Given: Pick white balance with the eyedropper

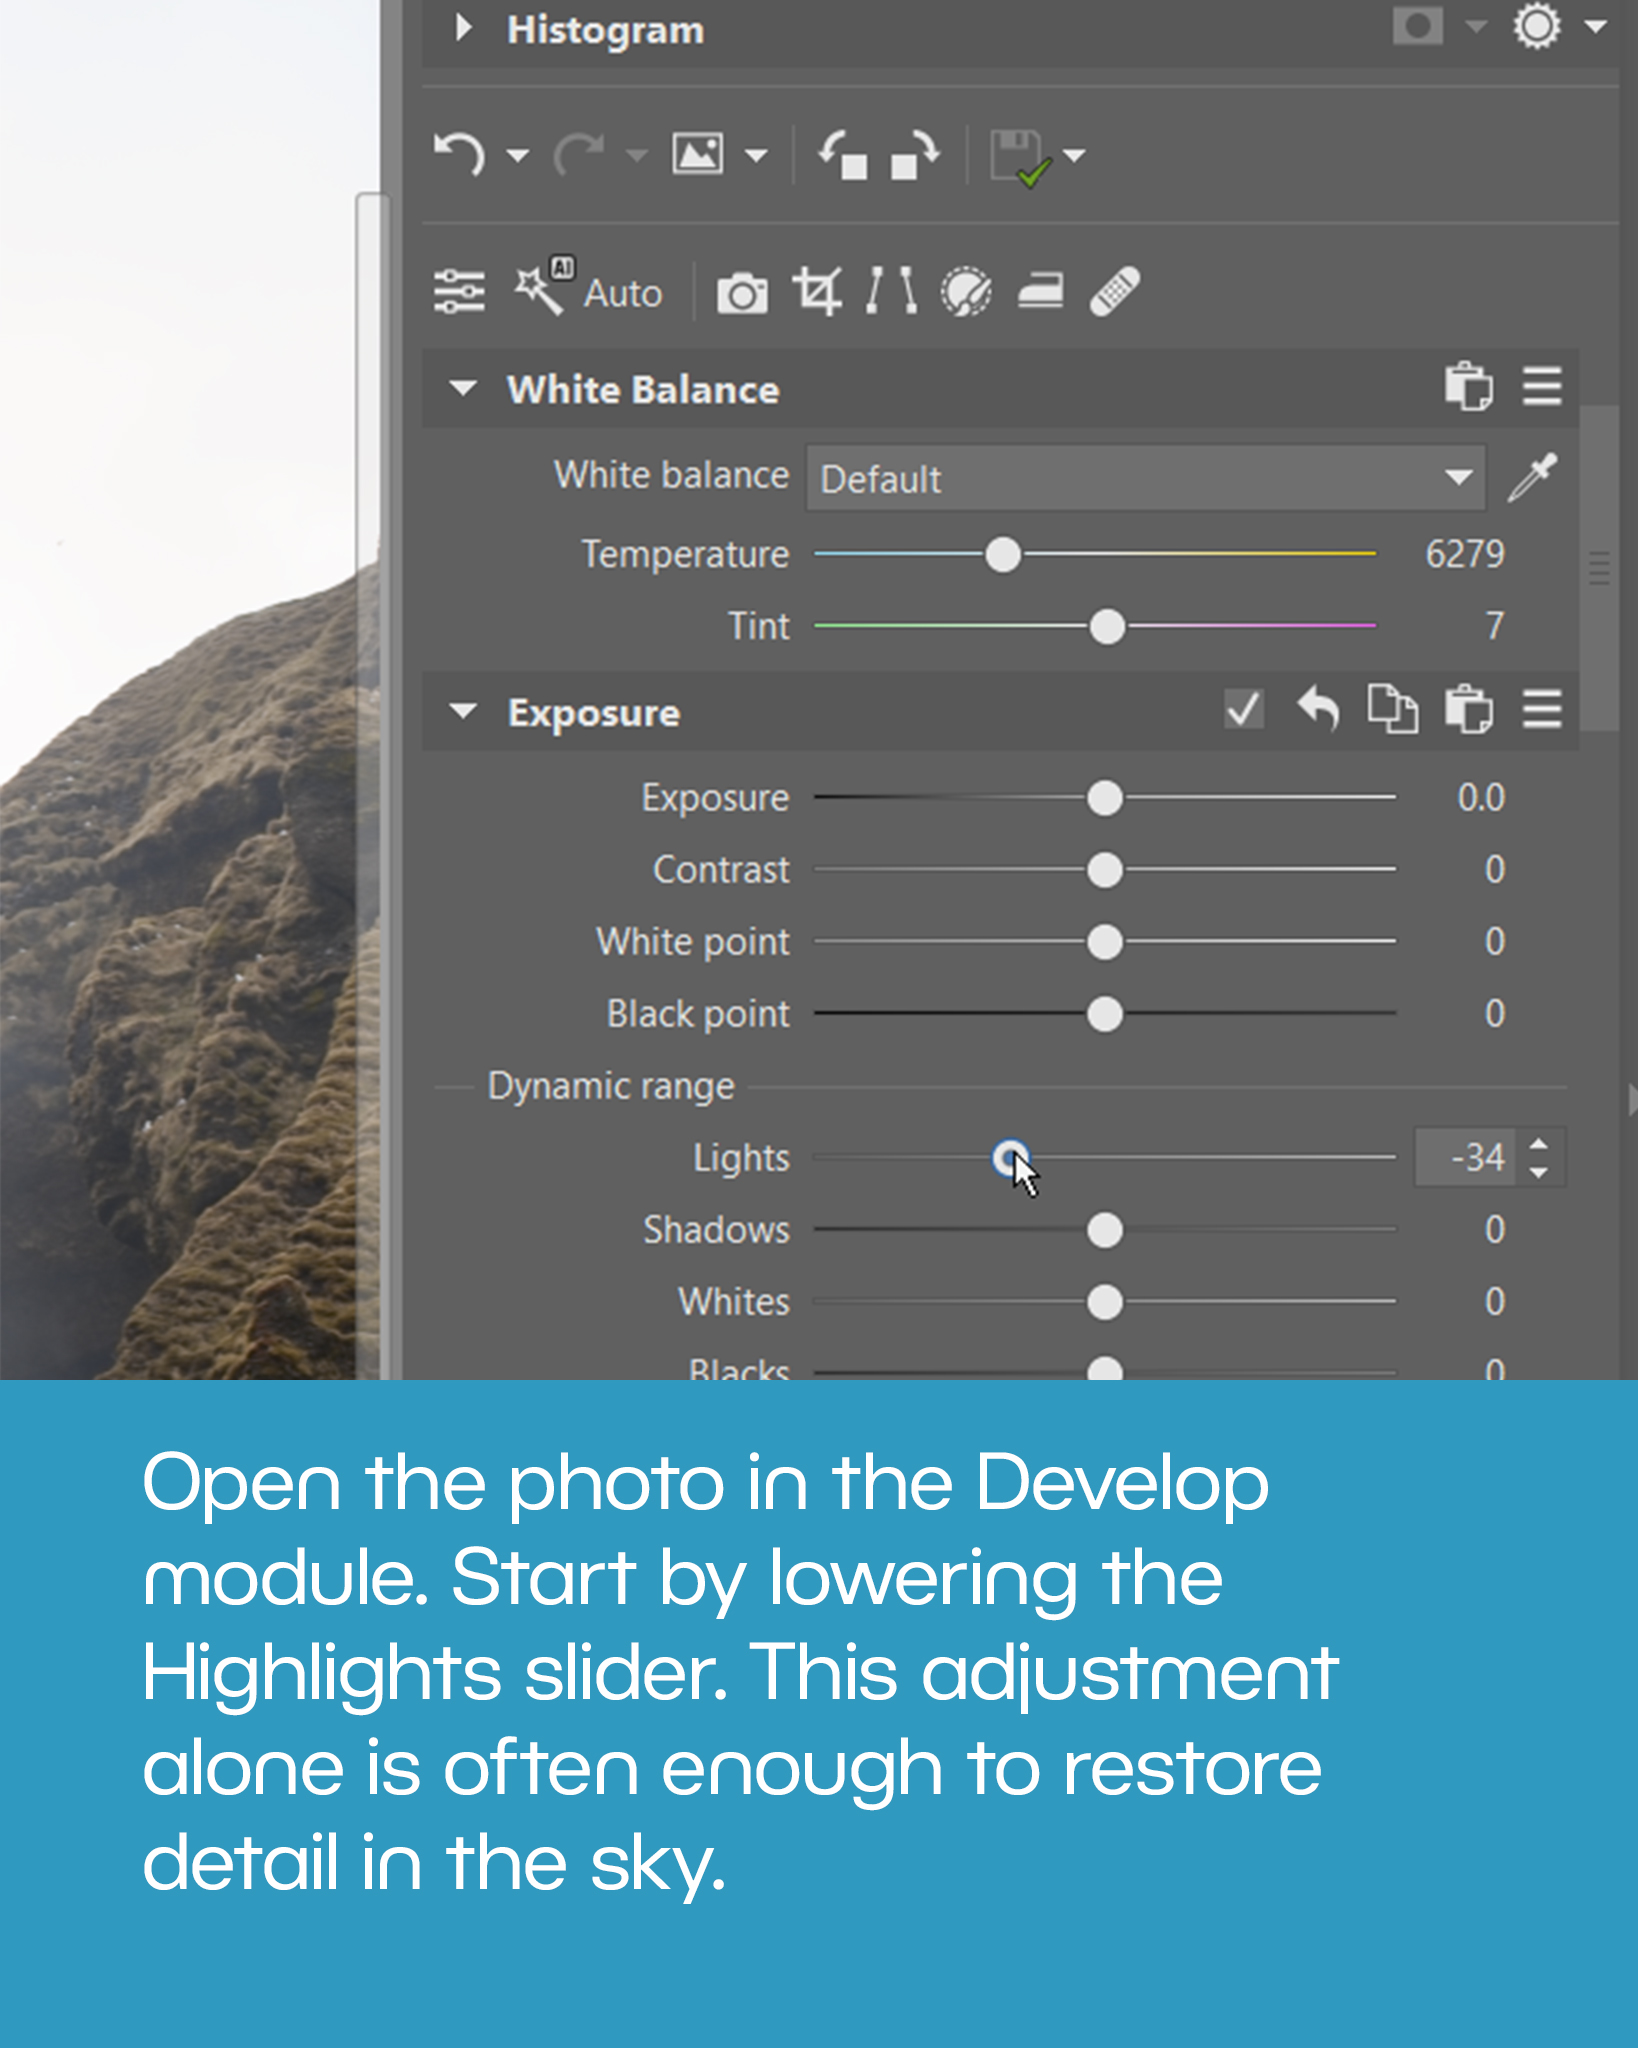Looking at the screenshot, I should click(1533, 476).
